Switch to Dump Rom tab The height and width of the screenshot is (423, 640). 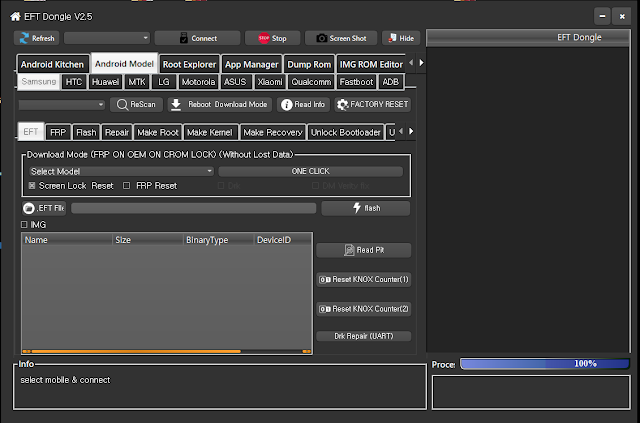pyautogui.click(x=309, y=64)
